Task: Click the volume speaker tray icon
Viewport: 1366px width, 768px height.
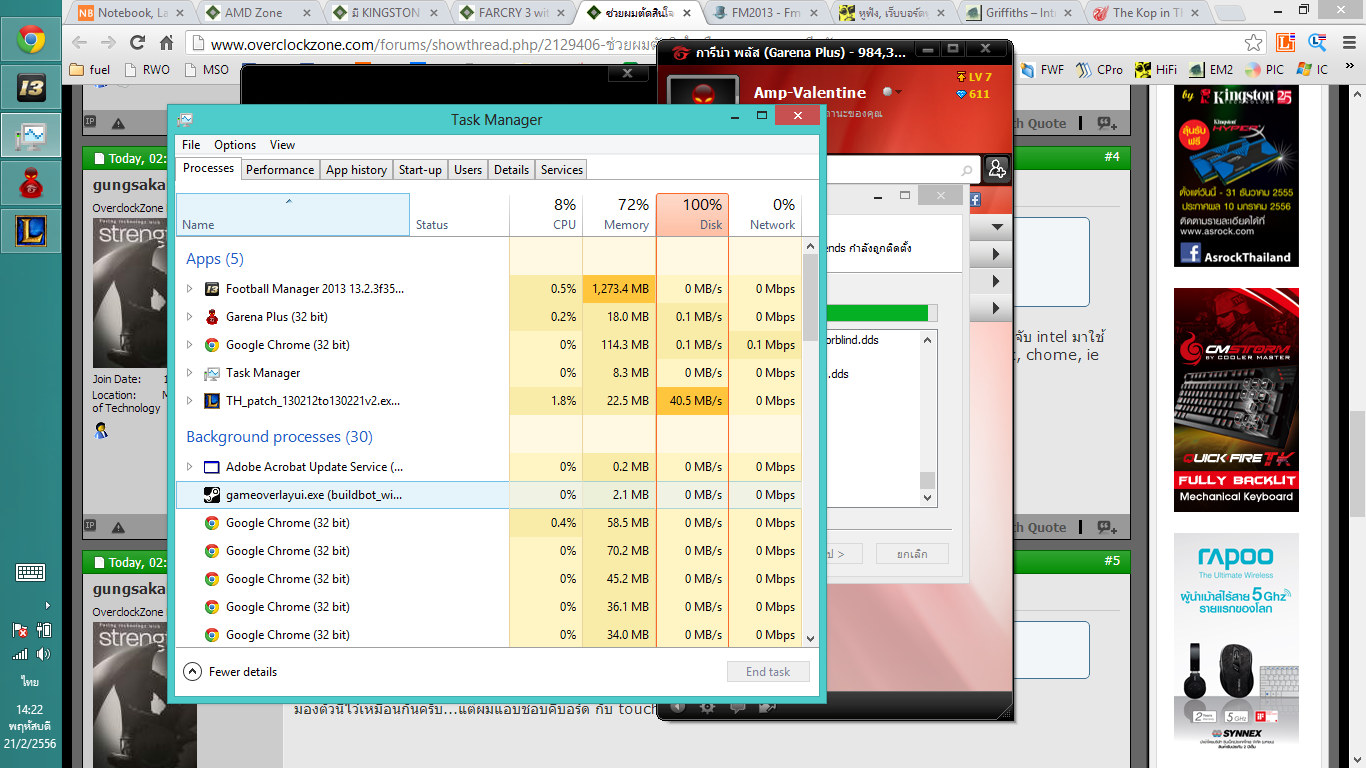Action: (x=43, y=654)
